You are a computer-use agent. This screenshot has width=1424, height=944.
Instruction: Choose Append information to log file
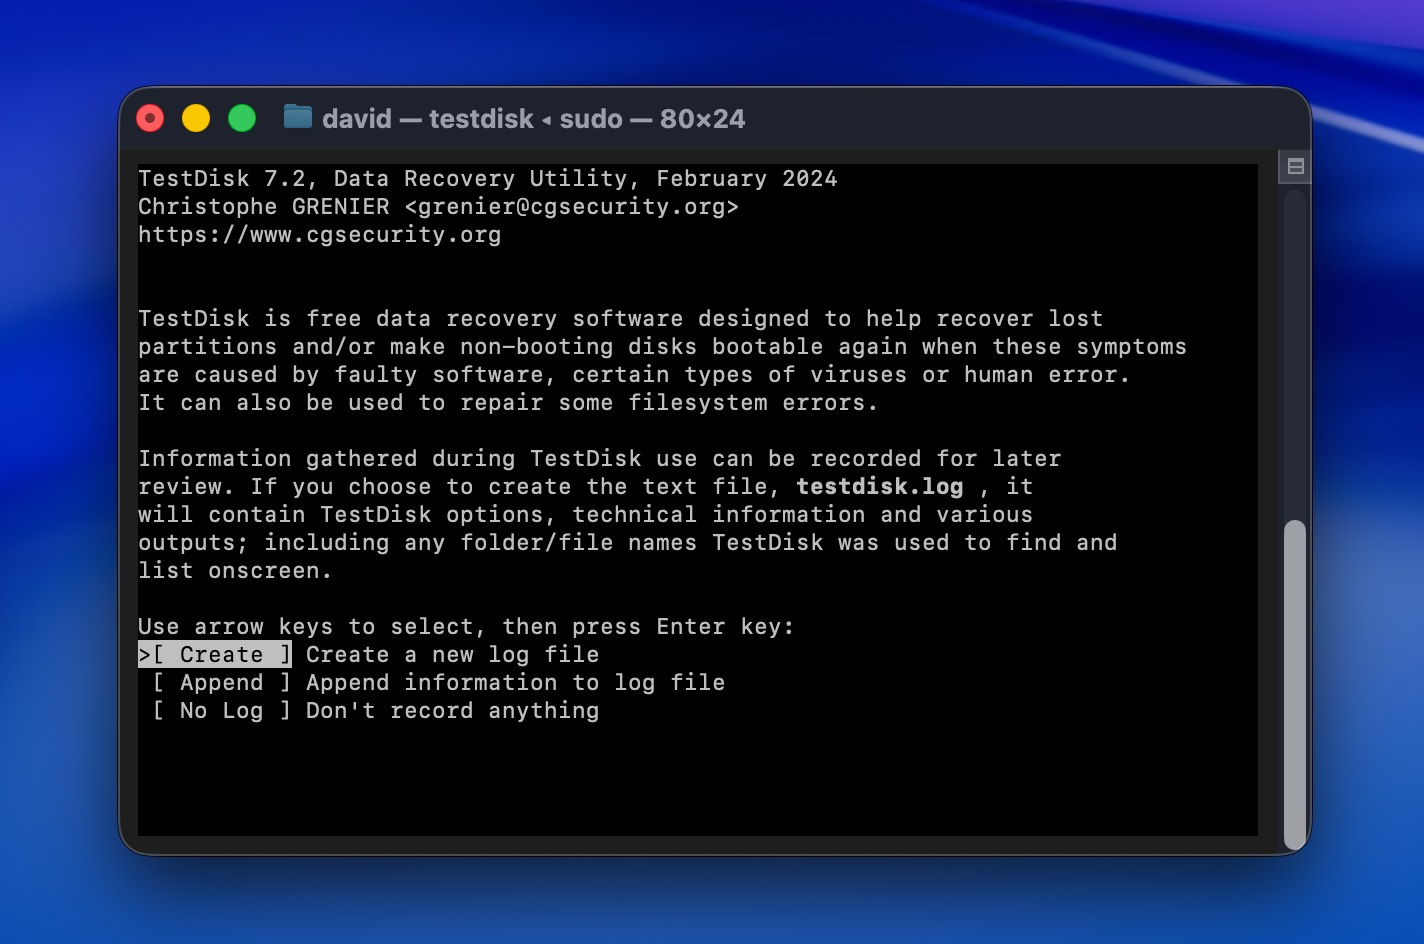pyautogui.click(x=222, y=682)
